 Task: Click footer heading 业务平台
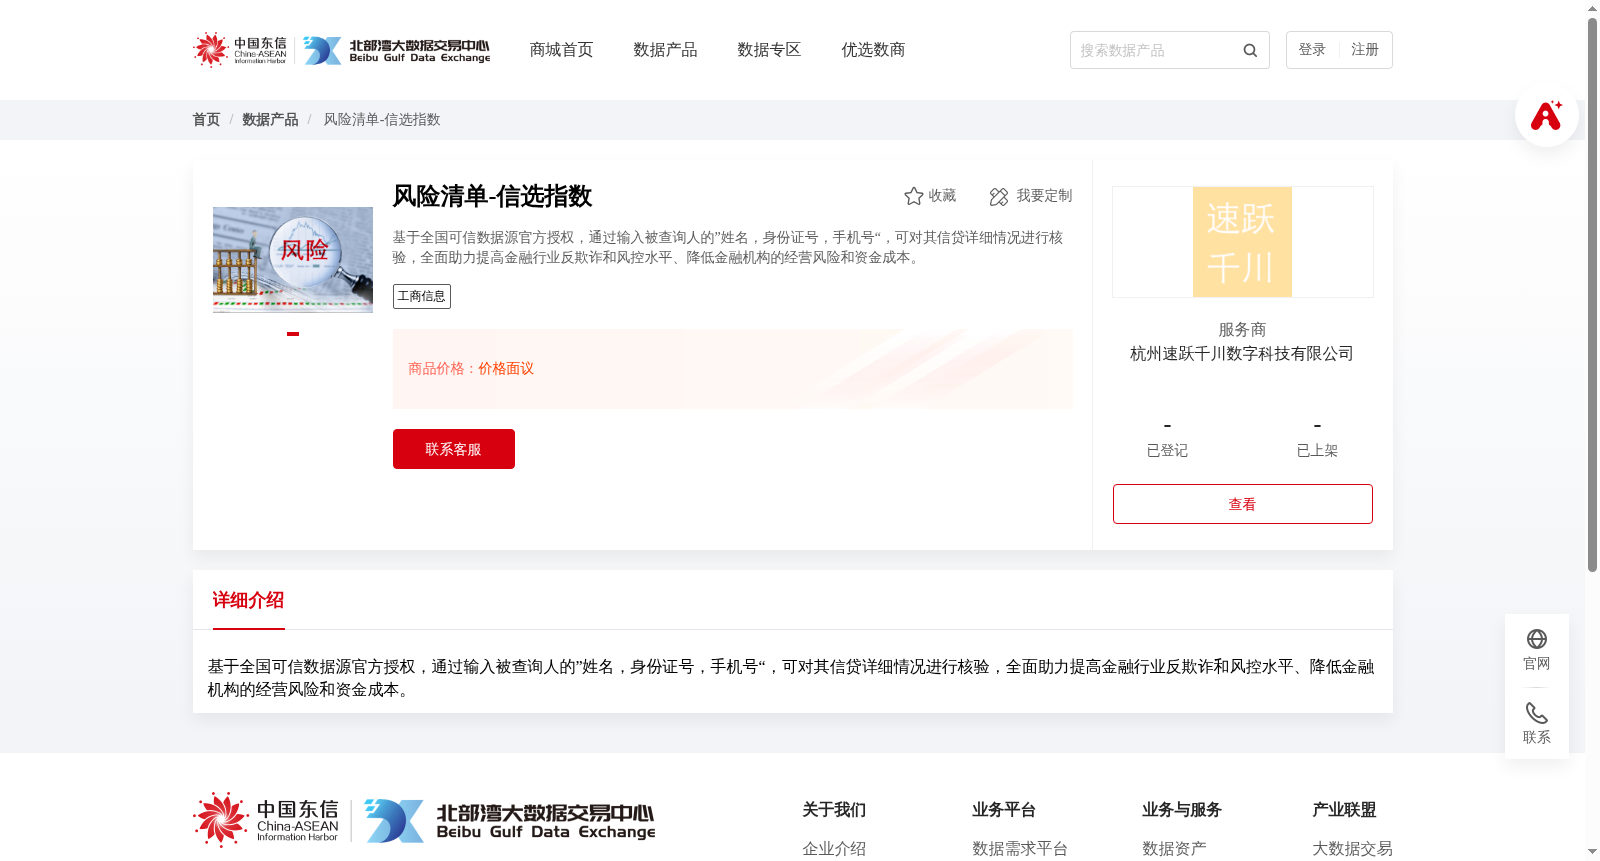pyautogui.click(x=1004, y=810)
